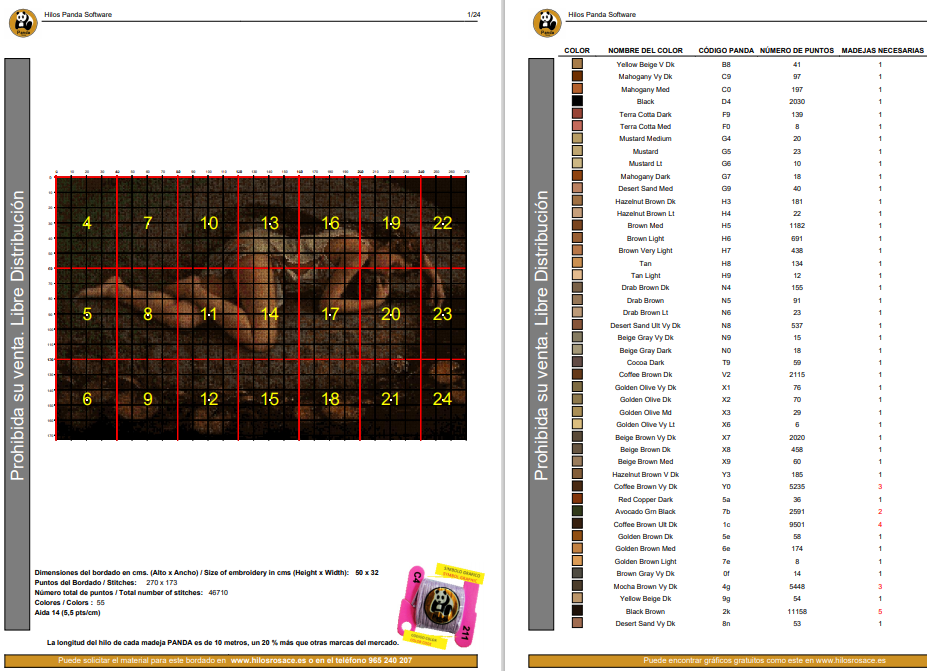927x671 pixels.
Task: Click the Yellow Beige V Dk swatch
Action: point(577,64)
